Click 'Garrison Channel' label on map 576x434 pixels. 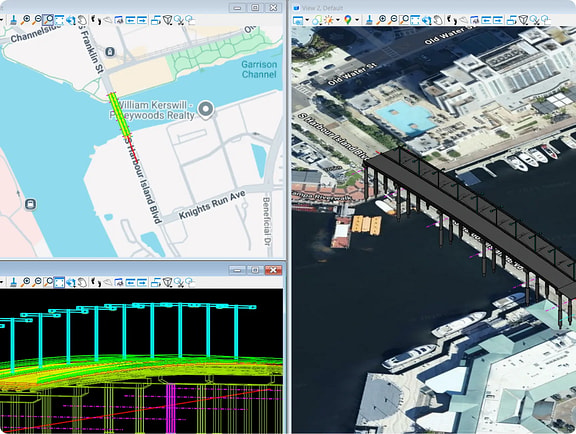click(x=259, y=69)
